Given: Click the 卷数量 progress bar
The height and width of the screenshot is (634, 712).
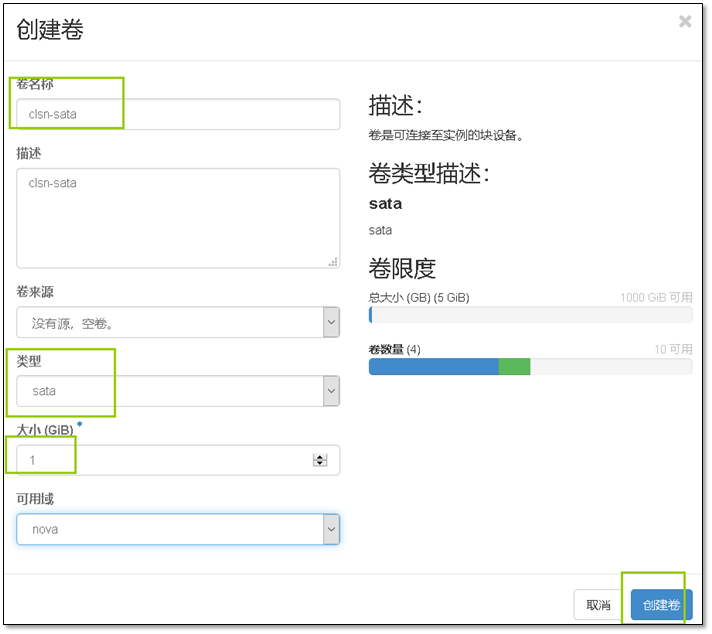Looking at the screenshot, I should point(530,367).
